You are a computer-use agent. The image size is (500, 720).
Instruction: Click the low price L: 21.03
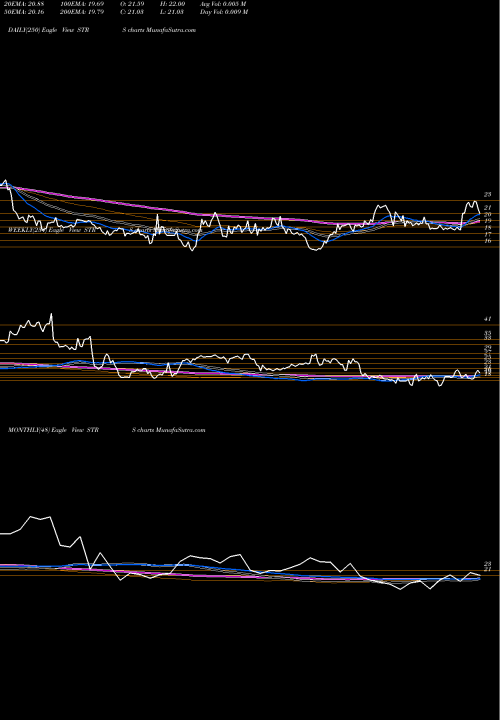pos(173,12)
